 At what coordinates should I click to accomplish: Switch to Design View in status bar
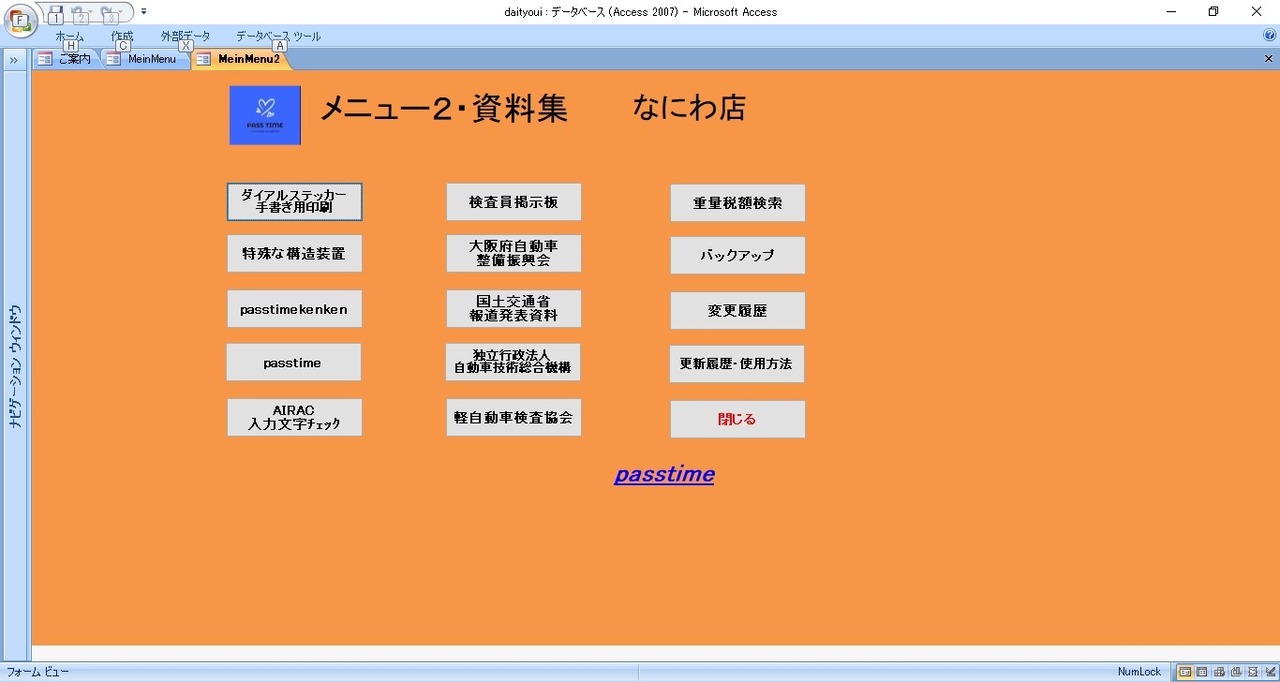[x=1269, y=672]
